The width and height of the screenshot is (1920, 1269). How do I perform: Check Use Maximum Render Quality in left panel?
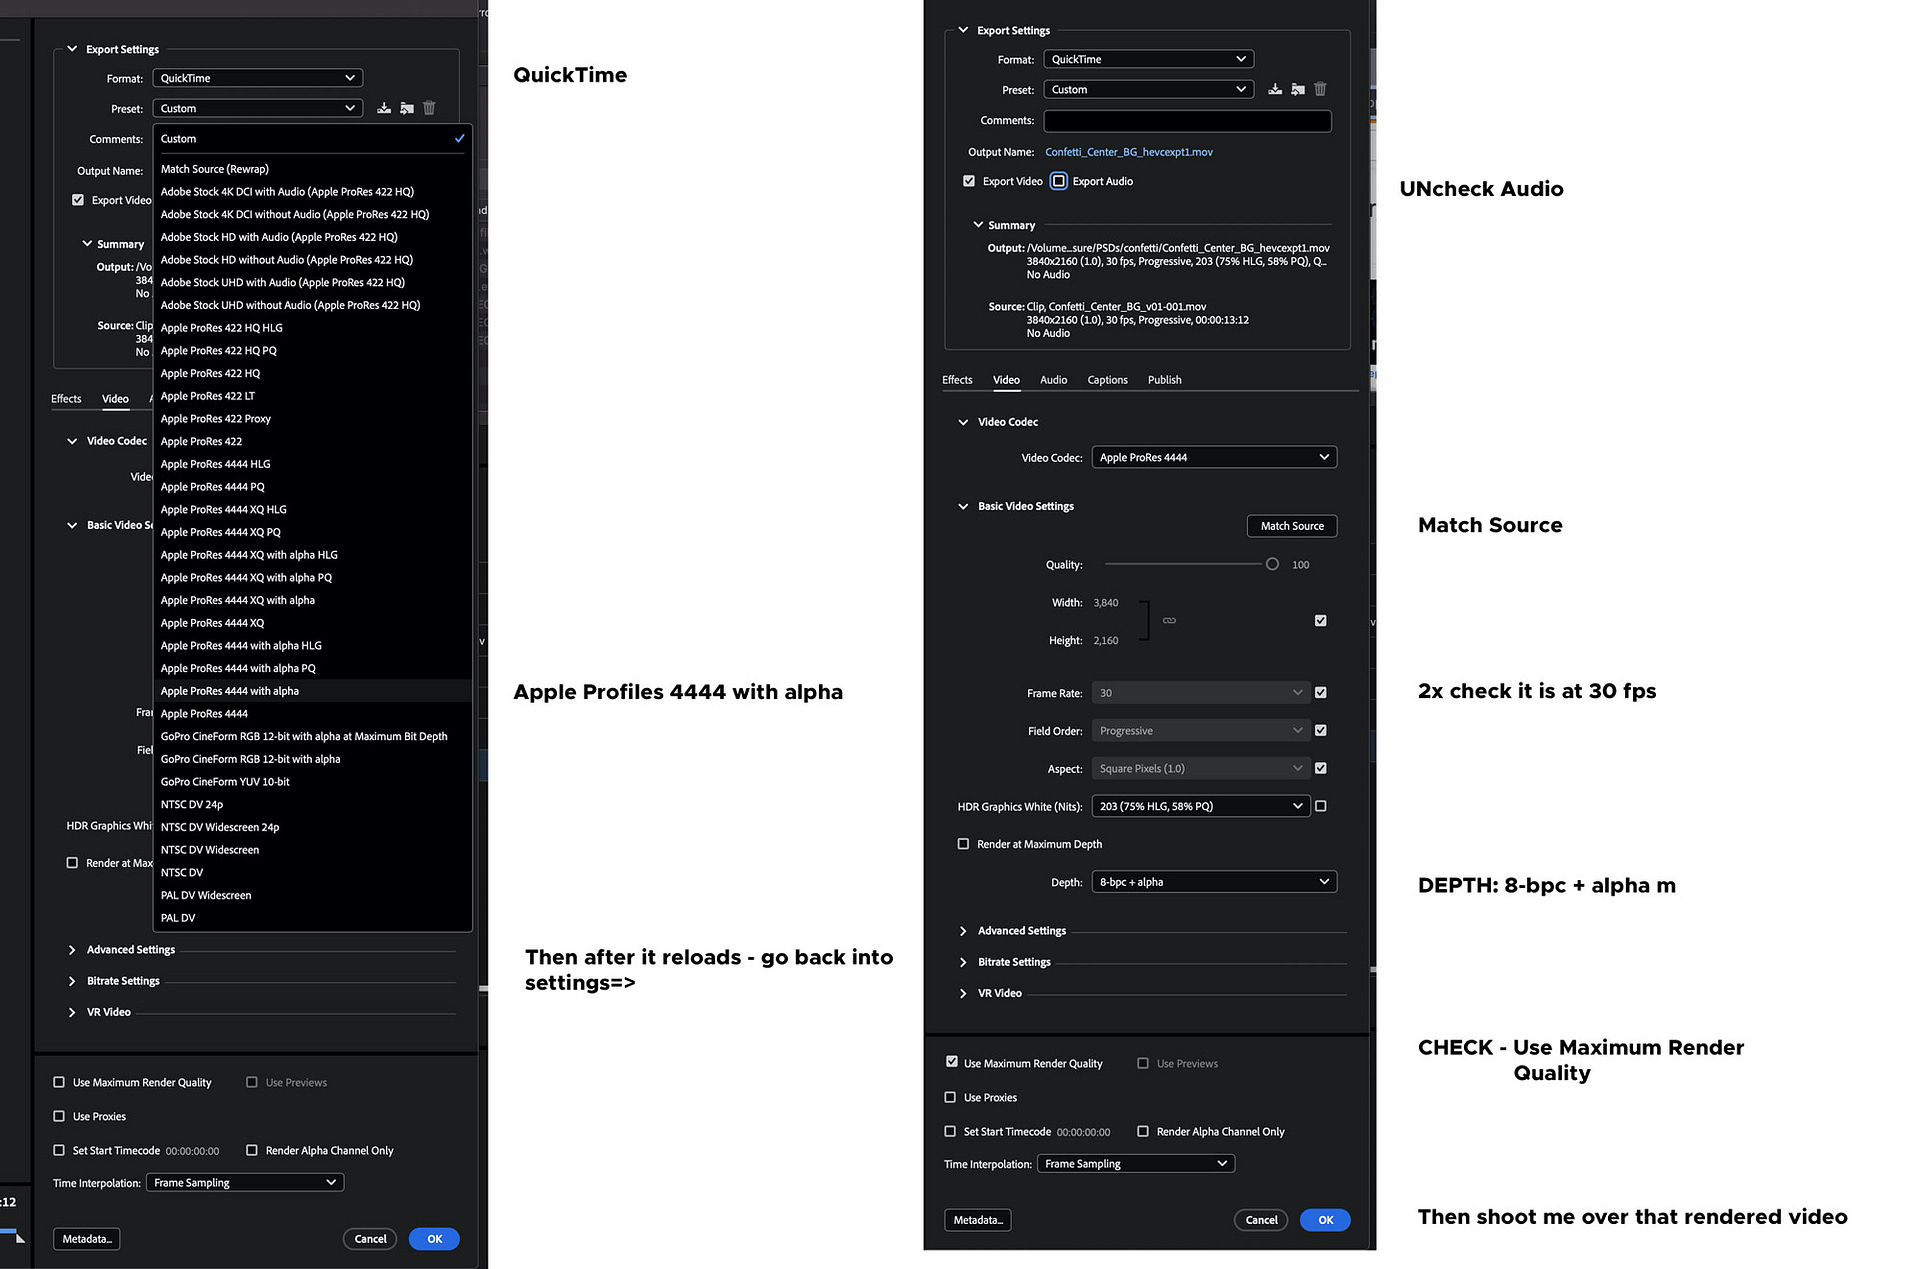59,1082
